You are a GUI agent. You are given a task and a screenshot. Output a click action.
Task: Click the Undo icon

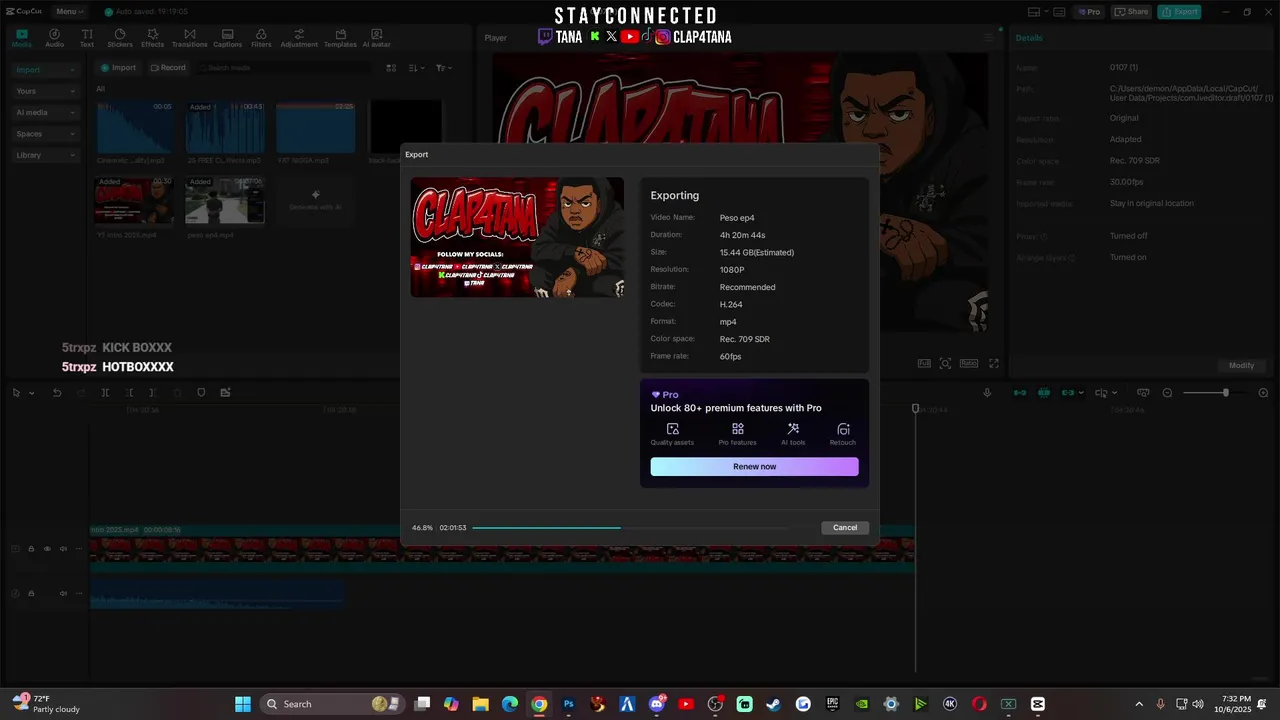click(57, 393)
